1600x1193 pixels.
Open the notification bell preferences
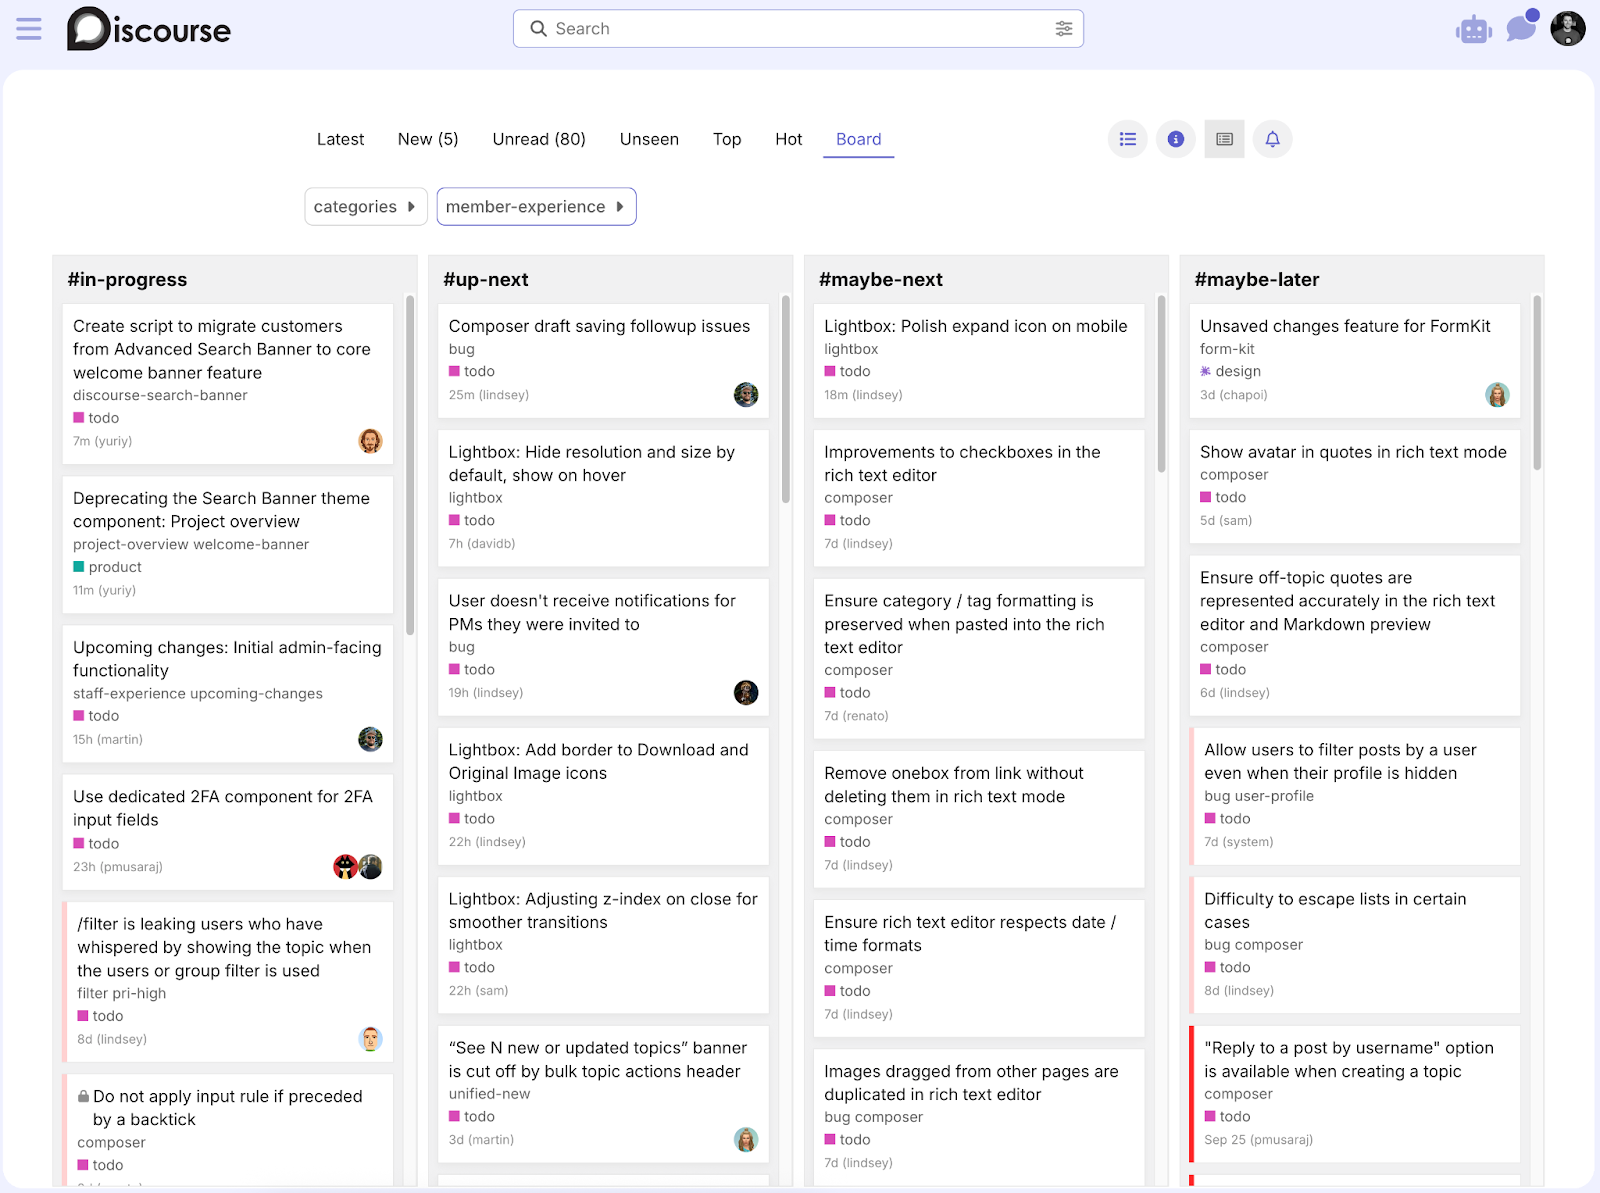click(x=1272, y=139)
